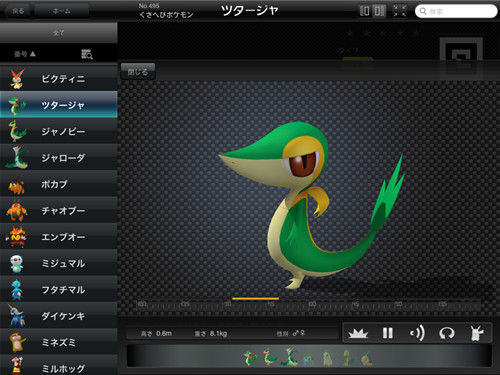500x375 pixels.
Task: Tap the 性別 gender symbols
Action: pyautogui.click(x=298, y=333)
